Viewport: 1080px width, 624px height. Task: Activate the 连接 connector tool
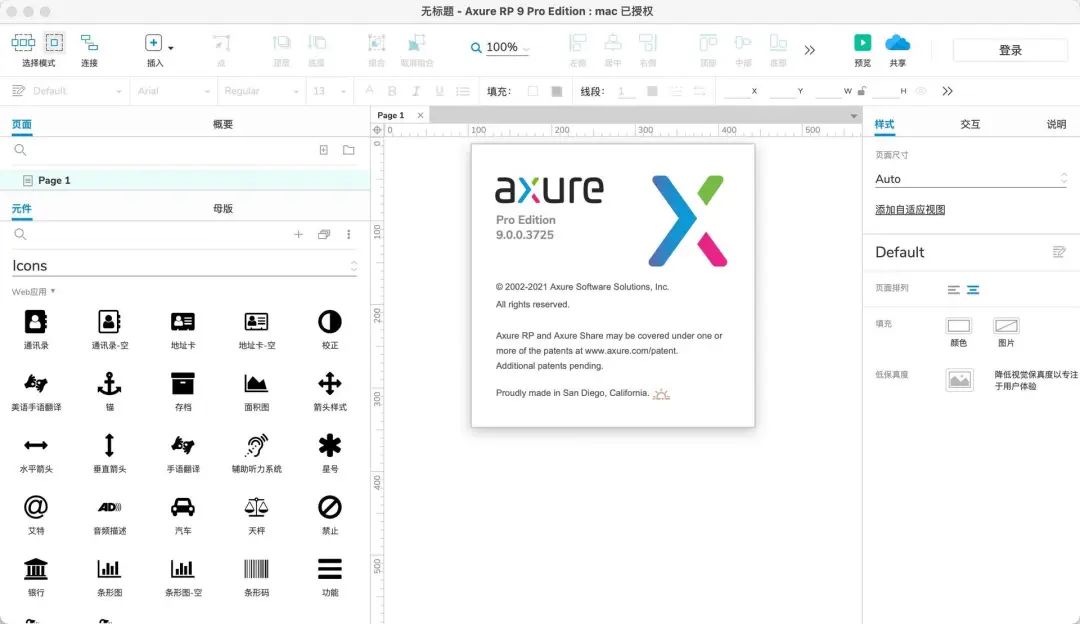90,43
